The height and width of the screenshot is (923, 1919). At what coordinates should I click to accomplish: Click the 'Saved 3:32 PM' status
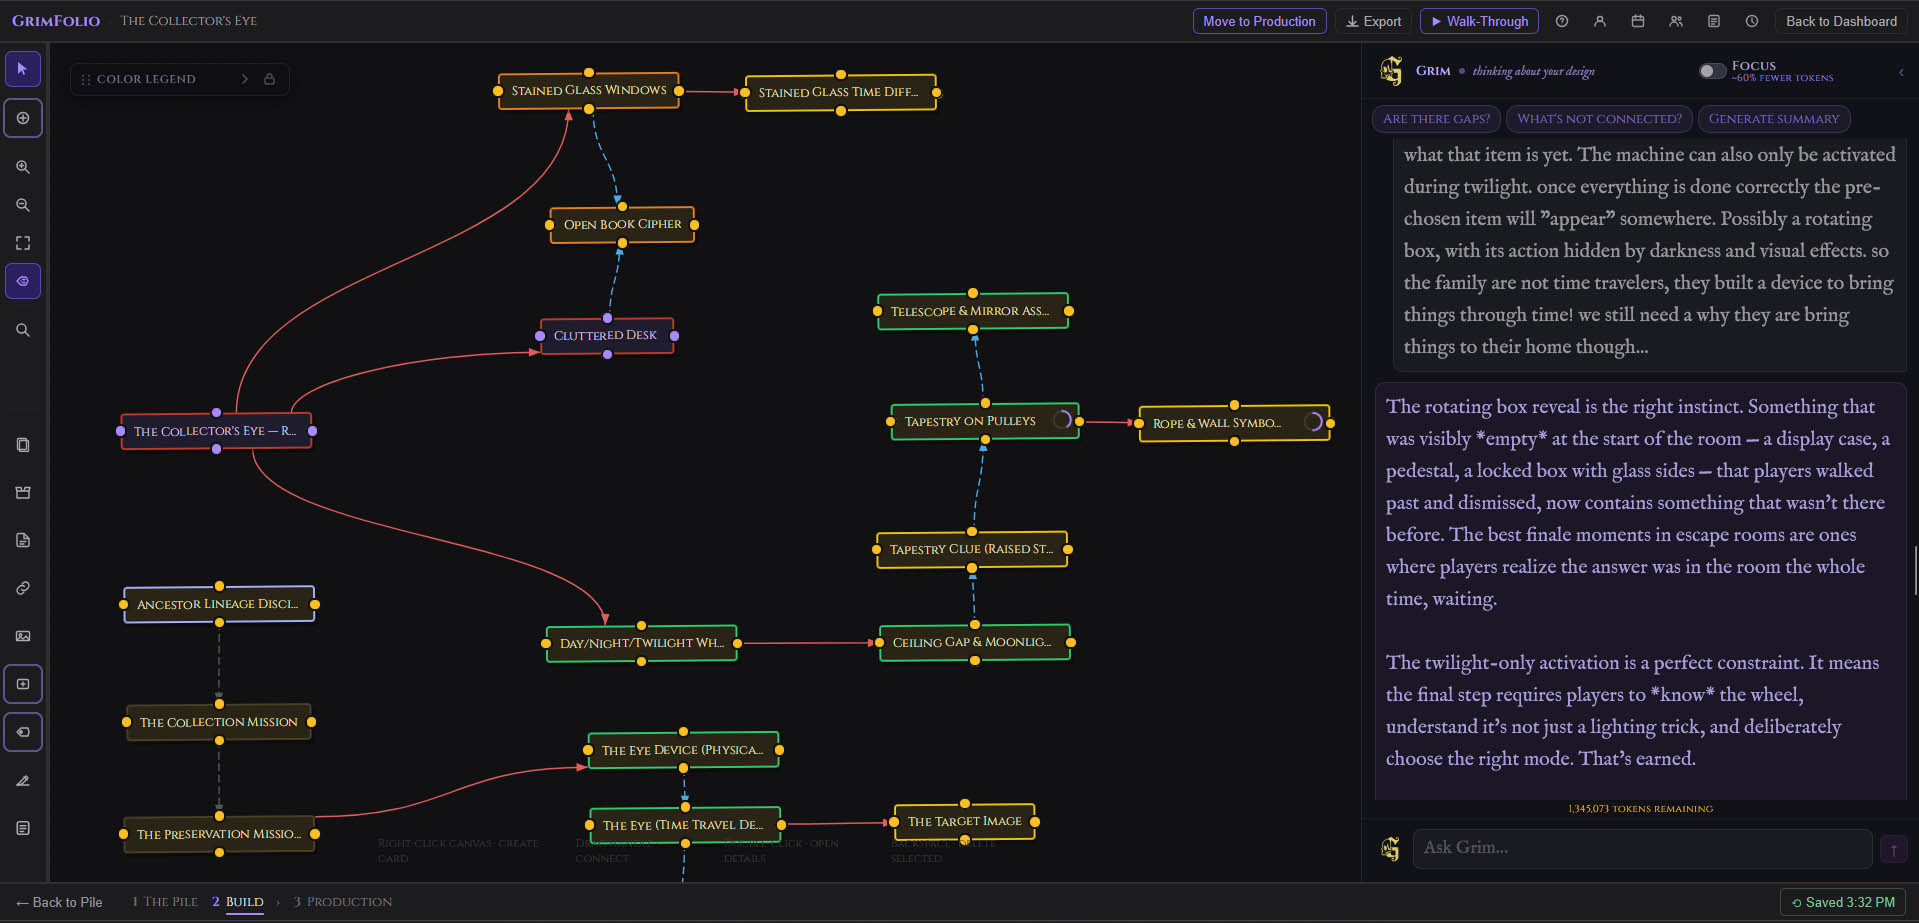[1843, 902]
